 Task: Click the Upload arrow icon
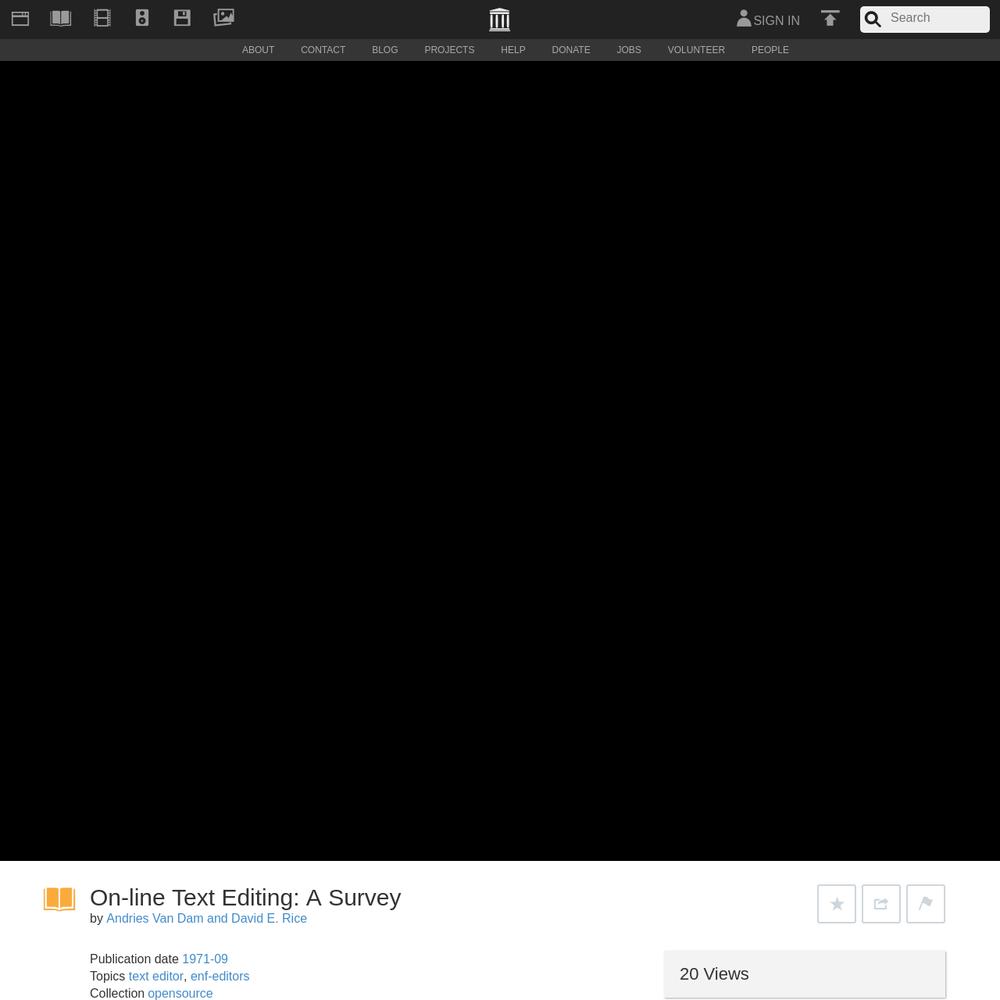coord(830,18)
